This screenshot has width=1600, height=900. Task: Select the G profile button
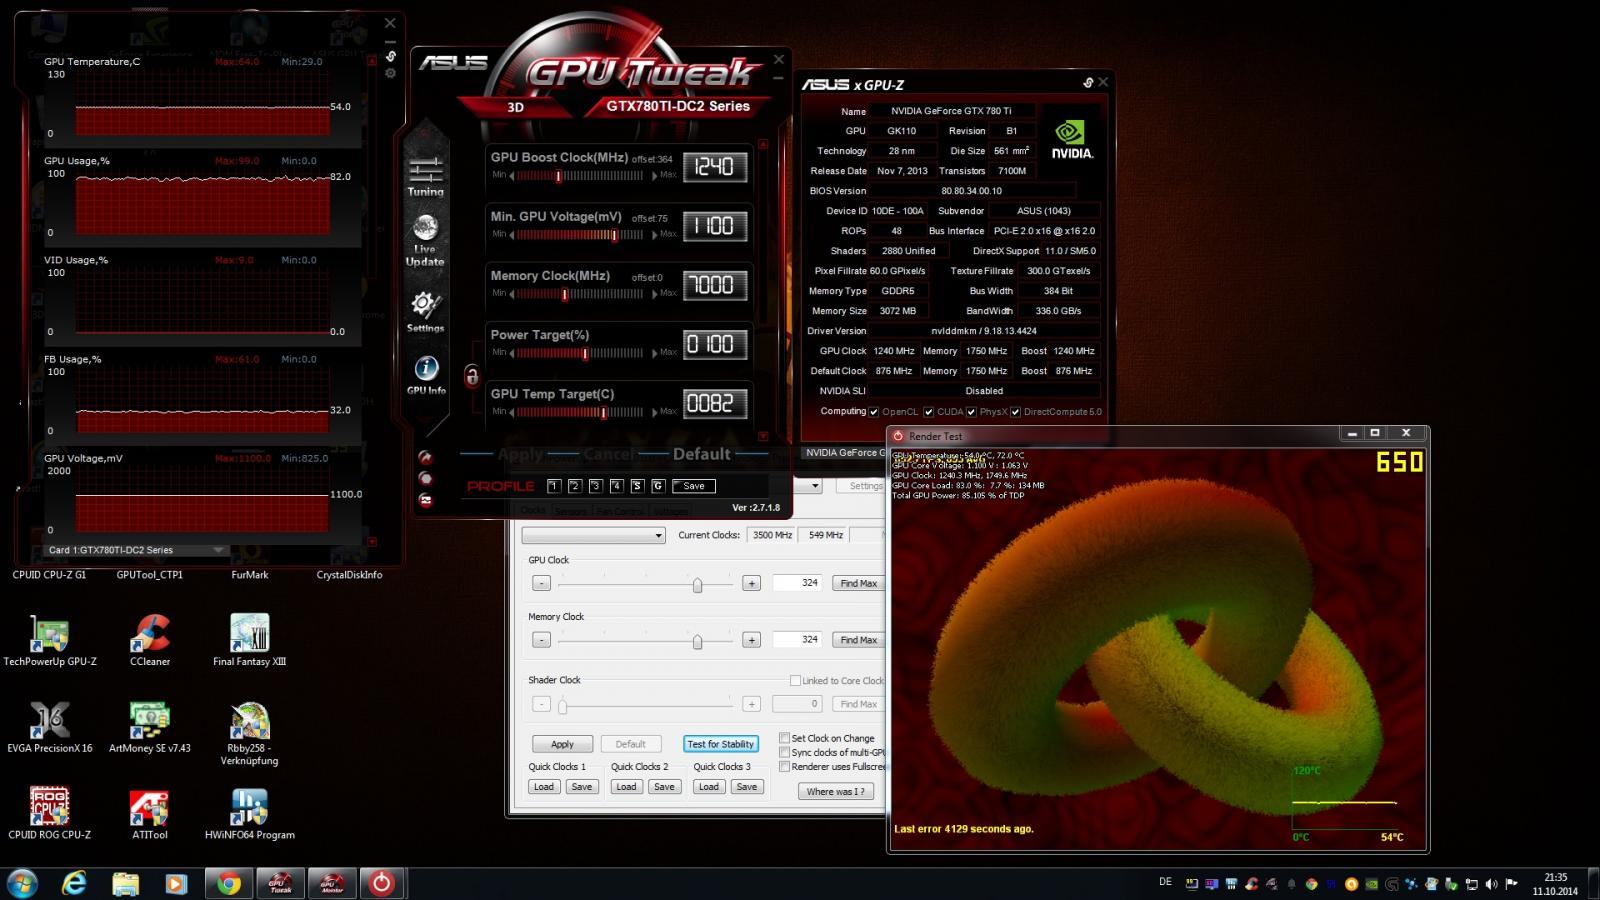coord(658,486)
